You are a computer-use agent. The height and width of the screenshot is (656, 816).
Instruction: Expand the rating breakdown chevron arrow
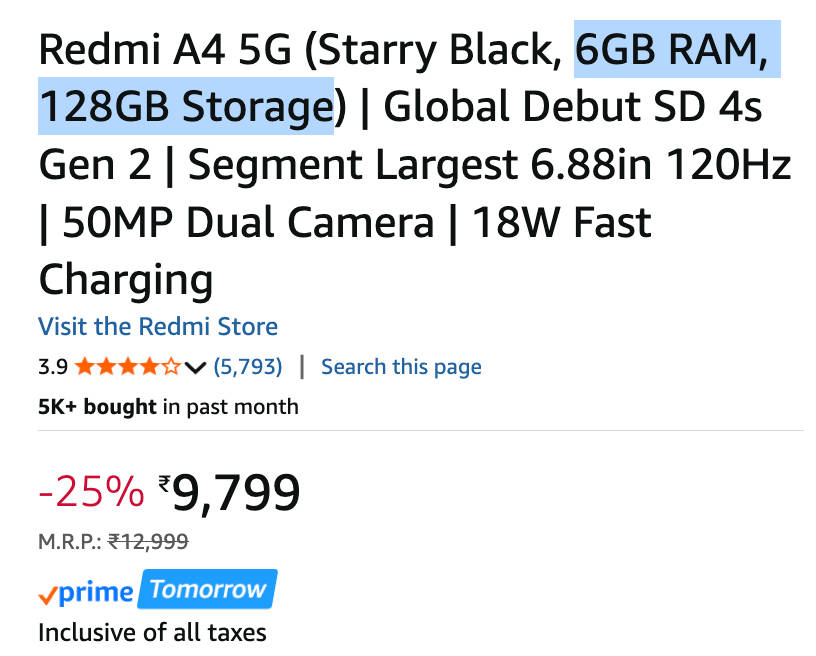[196, 368]
